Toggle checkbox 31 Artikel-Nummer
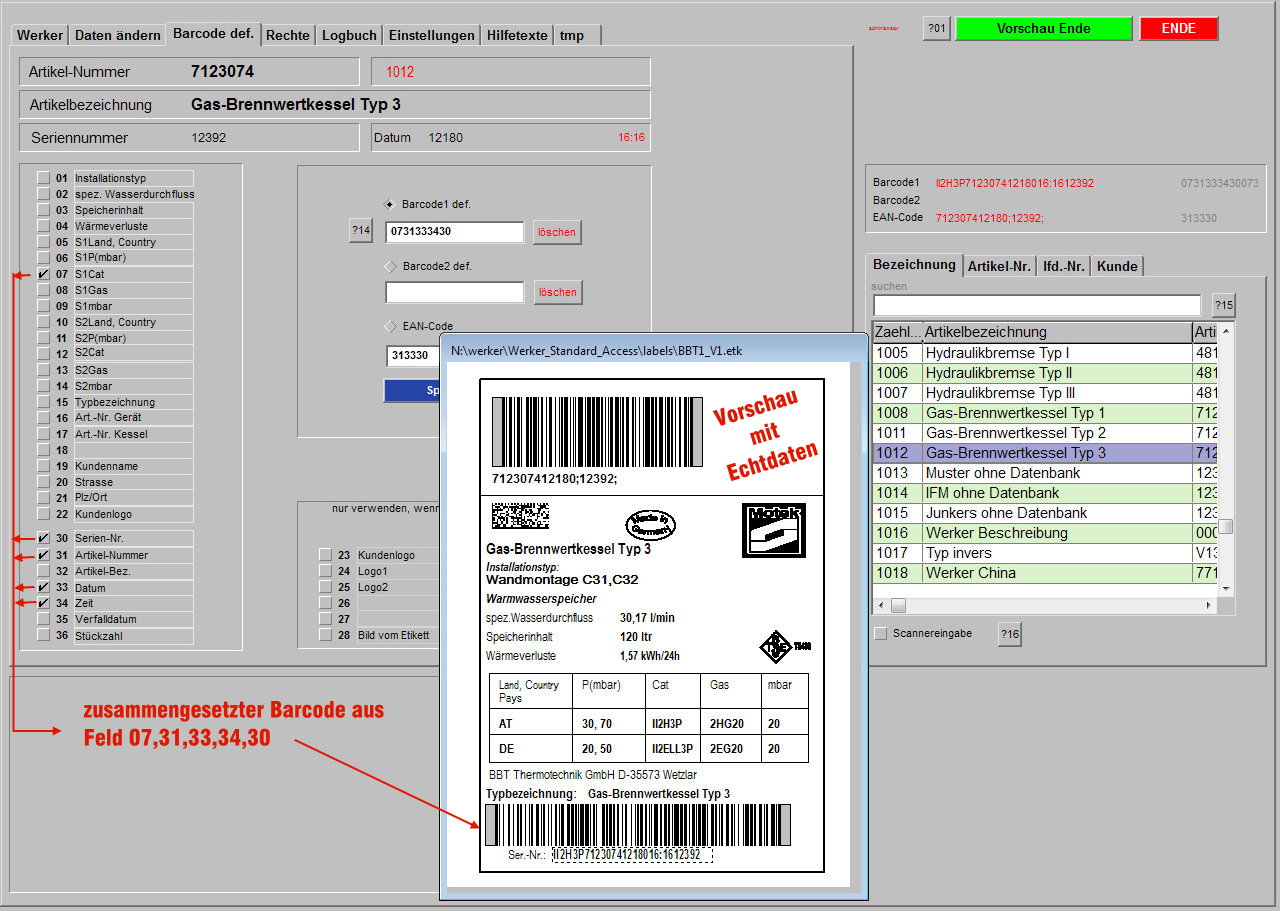Image resolution: width=1280 pixels, height=911 pixels. (43, 555)
